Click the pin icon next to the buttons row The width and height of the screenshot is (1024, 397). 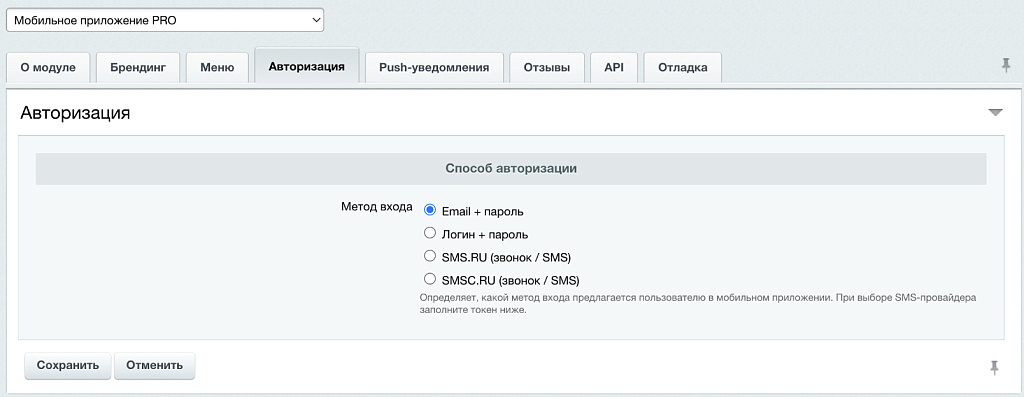coord(994,368)
